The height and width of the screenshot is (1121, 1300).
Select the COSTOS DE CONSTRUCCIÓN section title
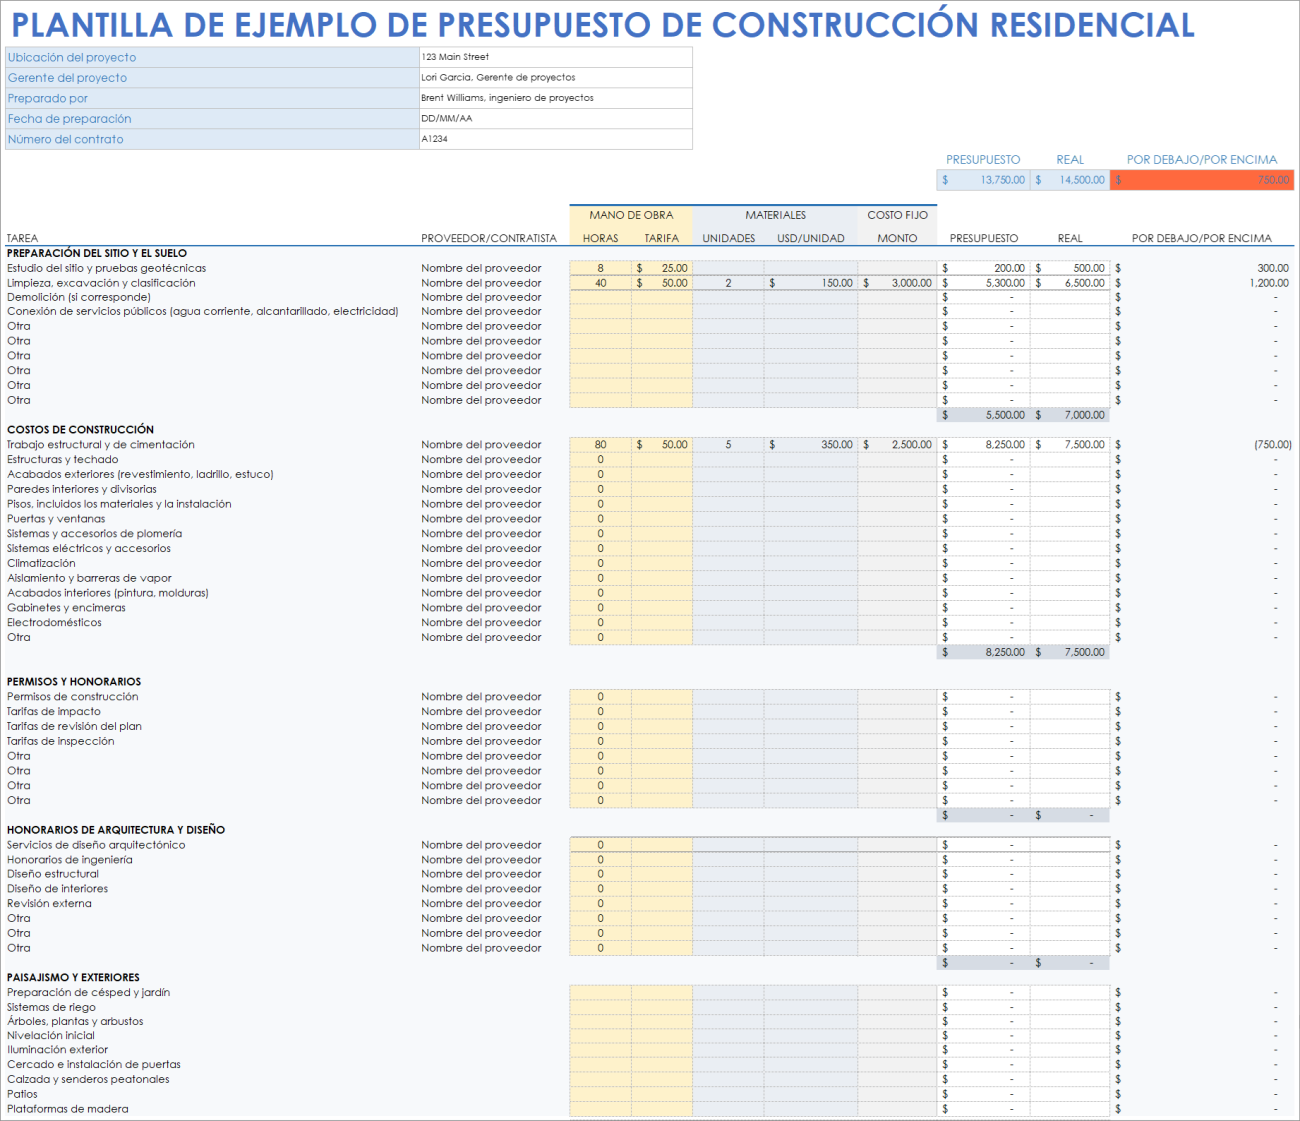pos(80,429)
